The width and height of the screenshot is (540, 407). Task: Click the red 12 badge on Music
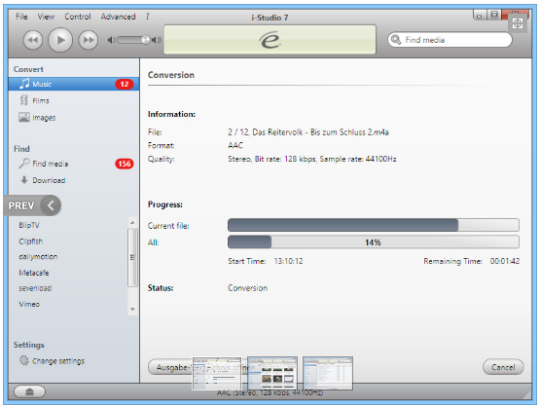coord(124,84)
